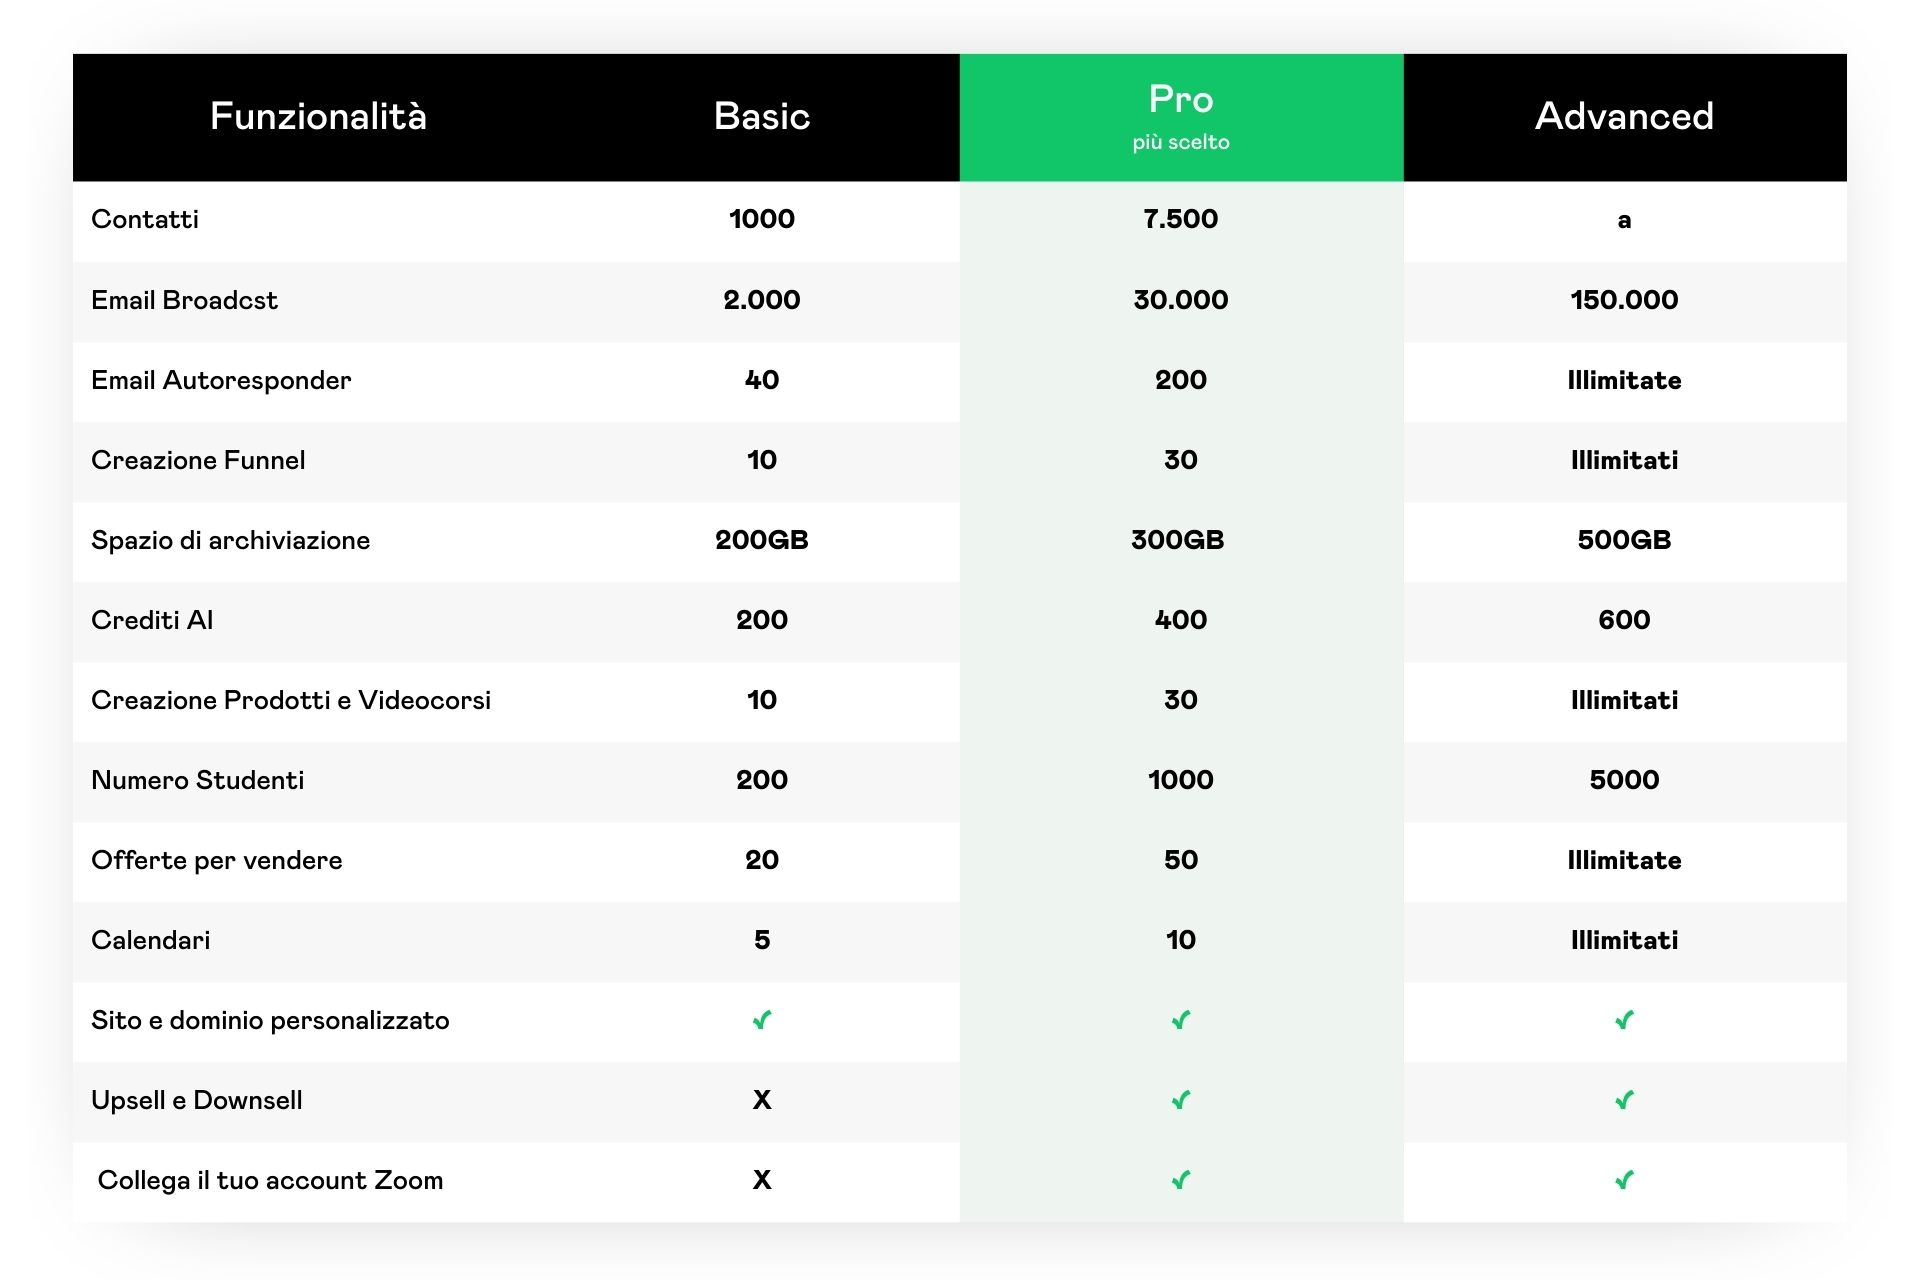1920x1280 pixels.
Task: Click Basic X mark for Collega account Zoom
Action: point(762,1180)
